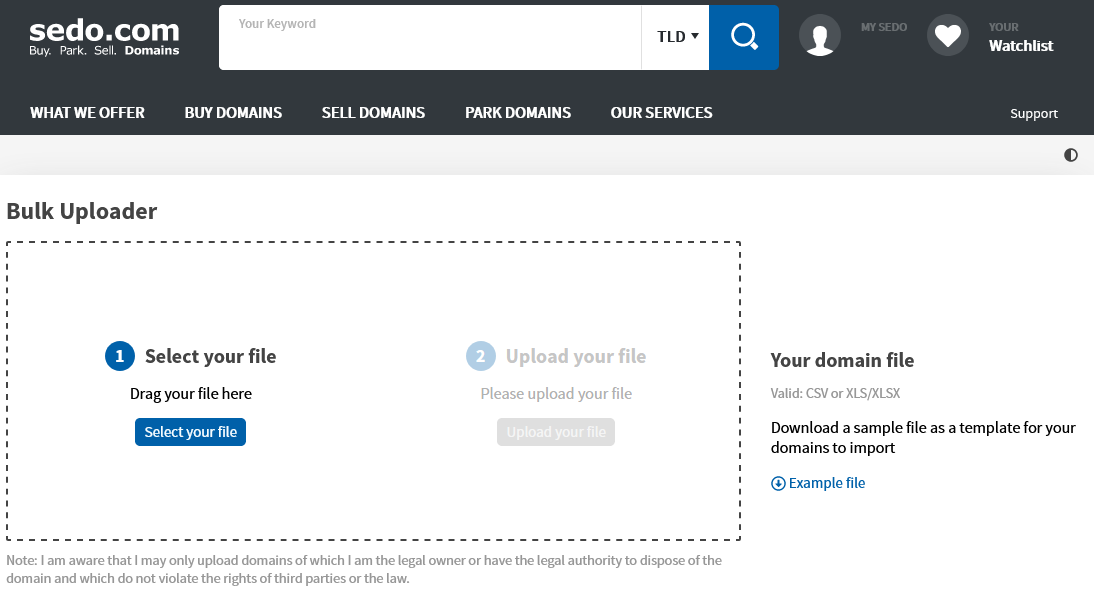The image size is (1094, 603).
Task: Click the Download a sample file description
Action: coord(923,438)
